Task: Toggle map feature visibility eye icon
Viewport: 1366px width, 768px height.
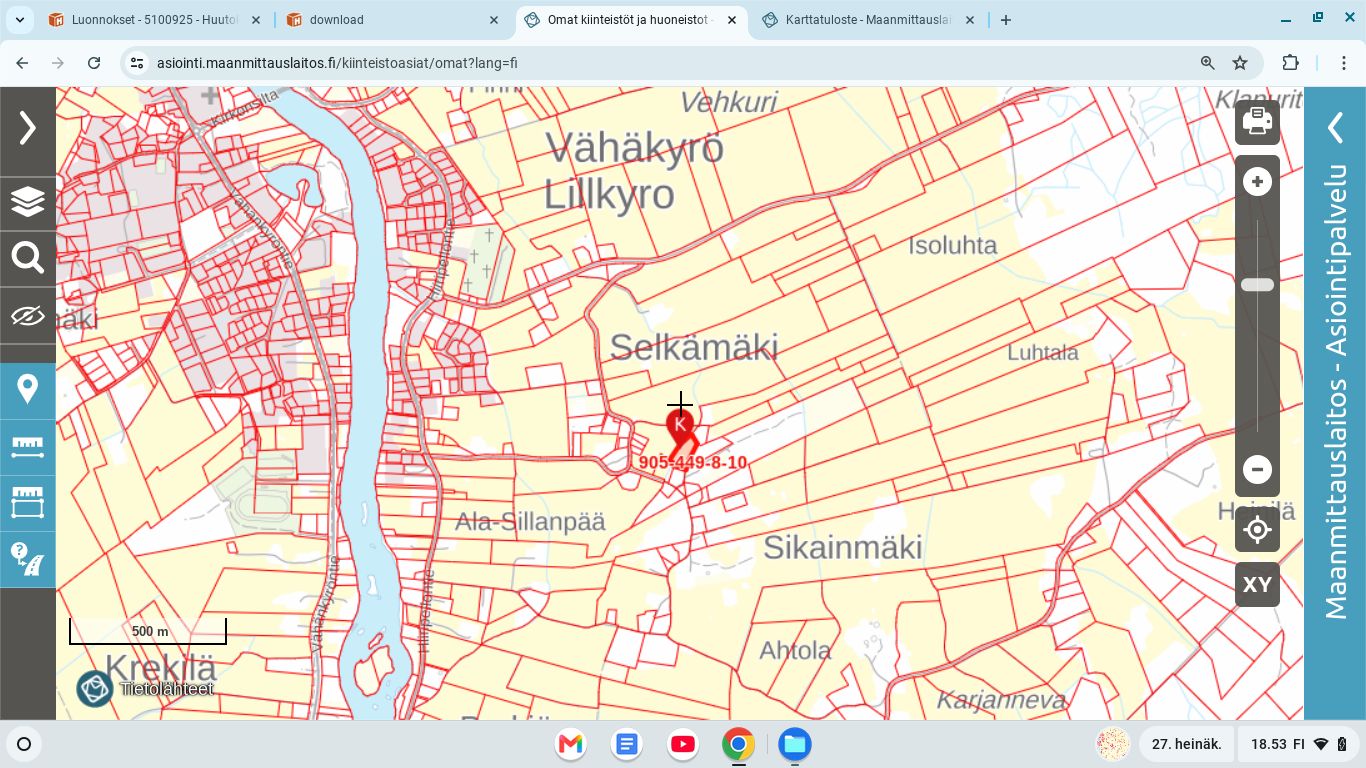Action: tap(28, 316)
